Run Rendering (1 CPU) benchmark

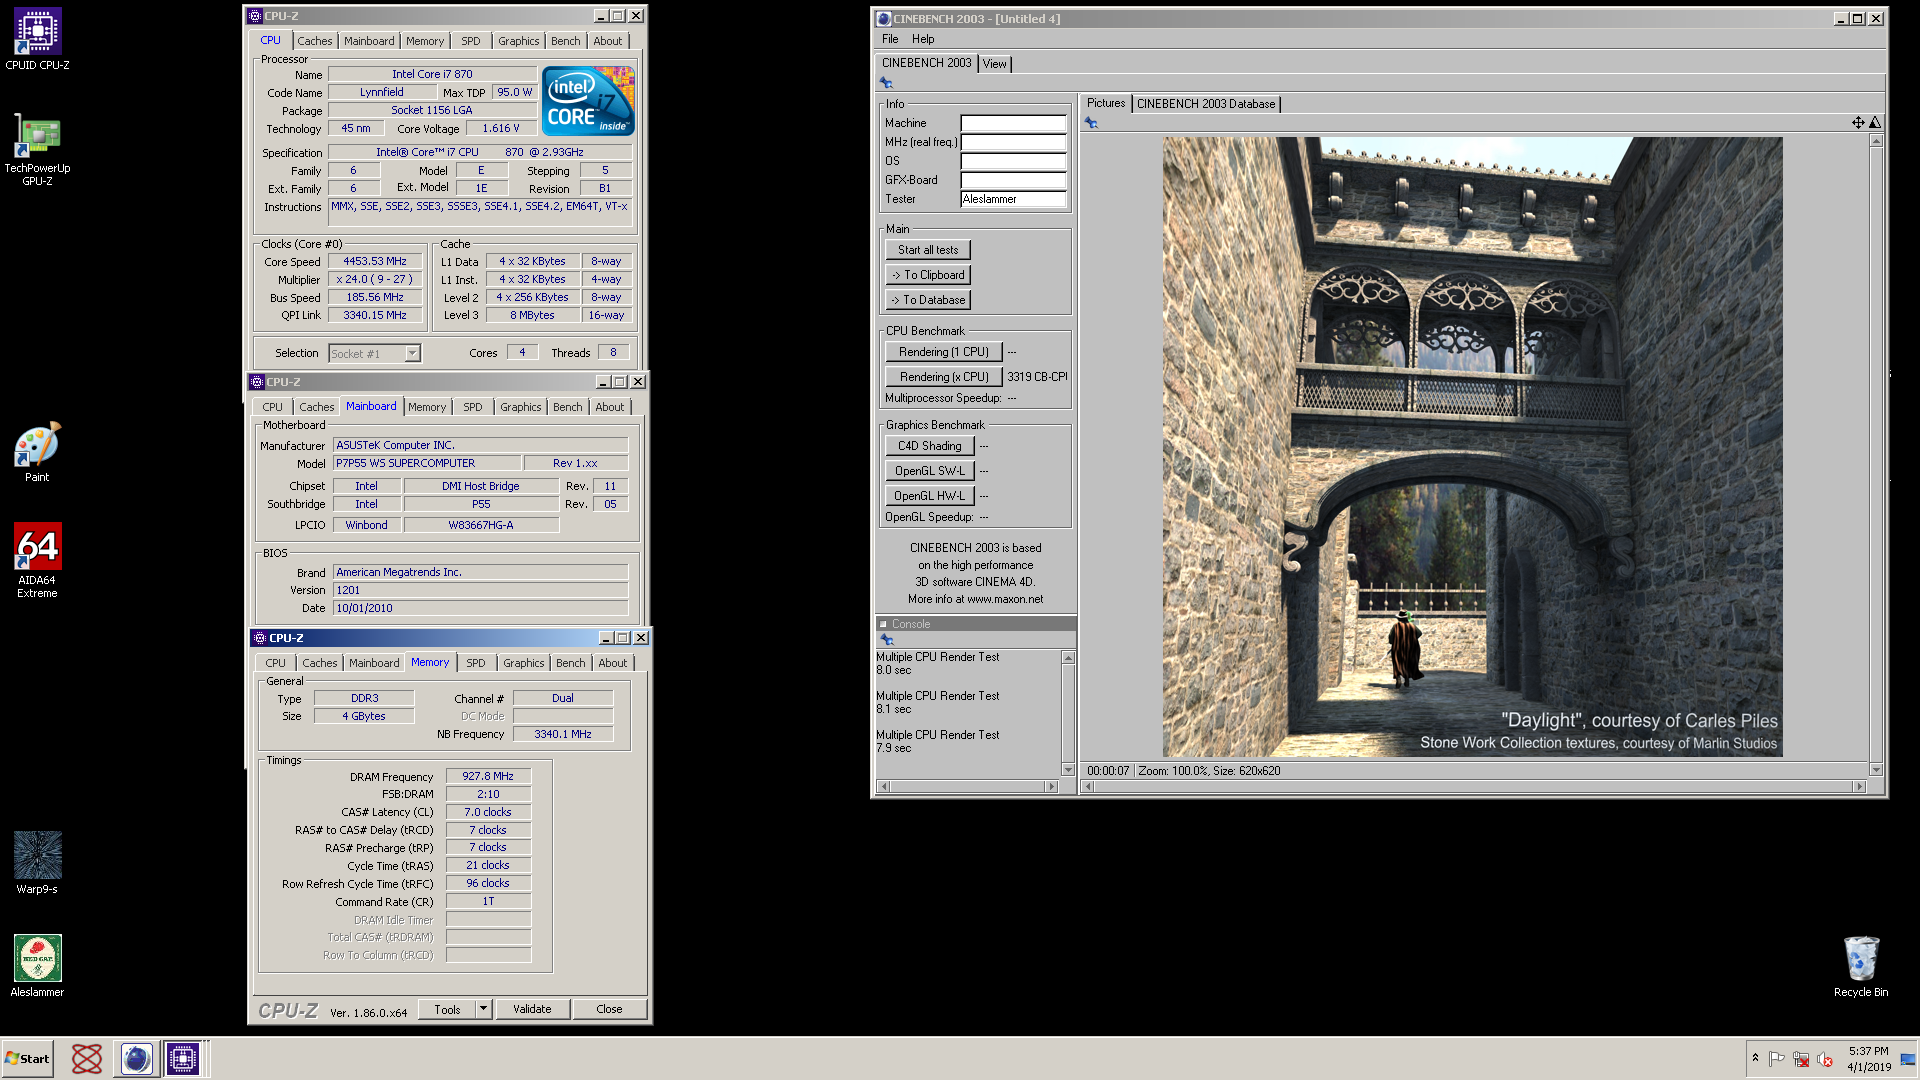pyautogui.click(x=943, y=352)
